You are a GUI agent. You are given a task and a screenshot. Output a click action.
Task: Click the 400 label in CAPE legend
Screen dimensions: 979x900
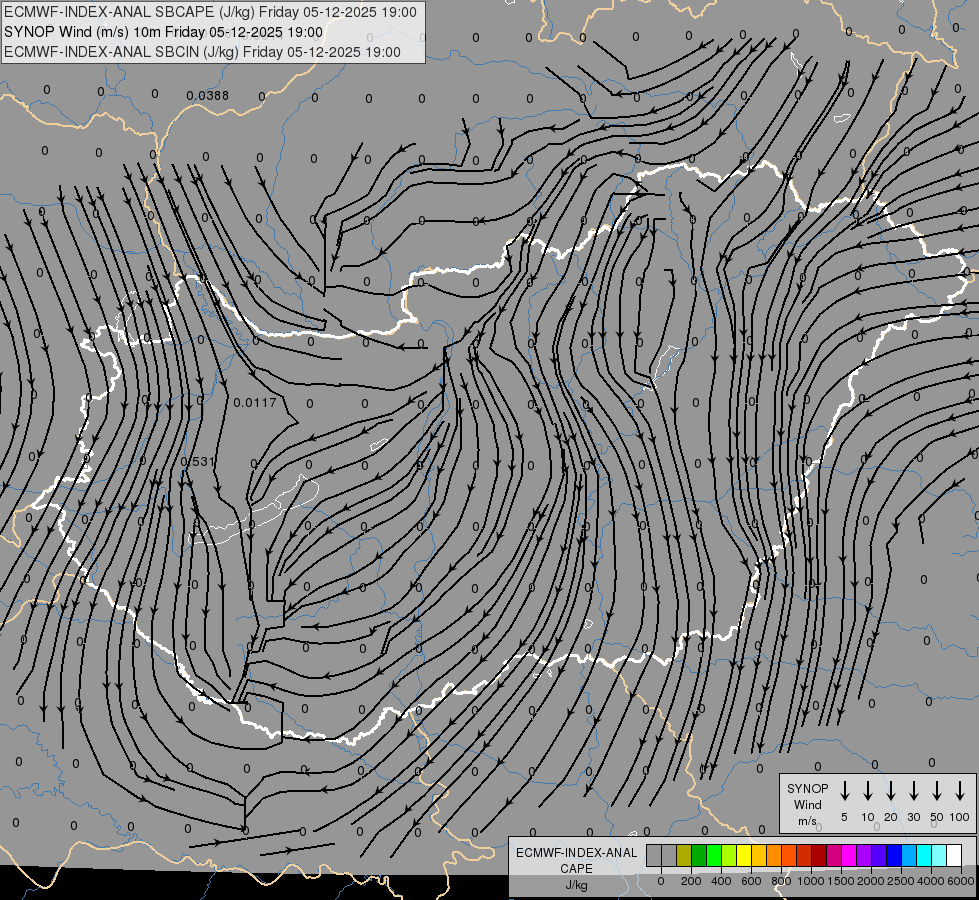tap(721, 881)
